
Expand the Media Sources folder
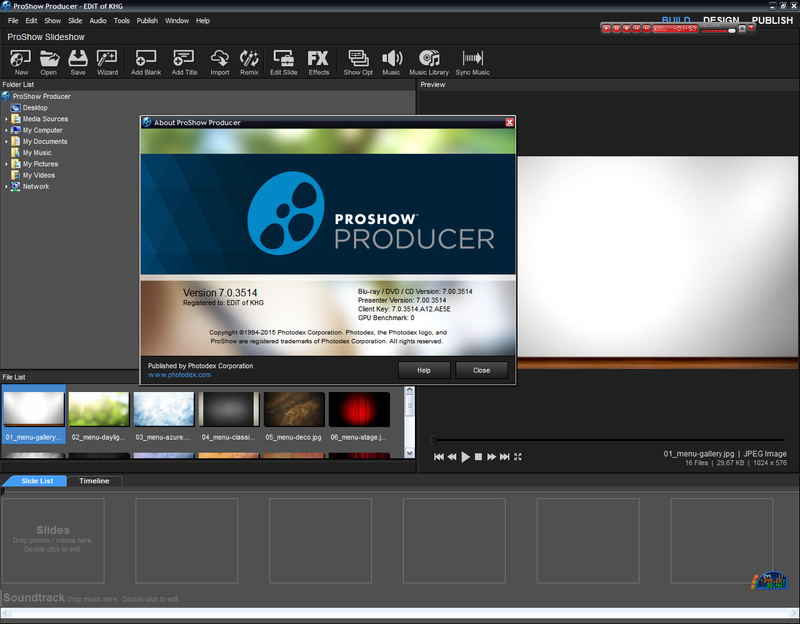[x=6, y=119]
